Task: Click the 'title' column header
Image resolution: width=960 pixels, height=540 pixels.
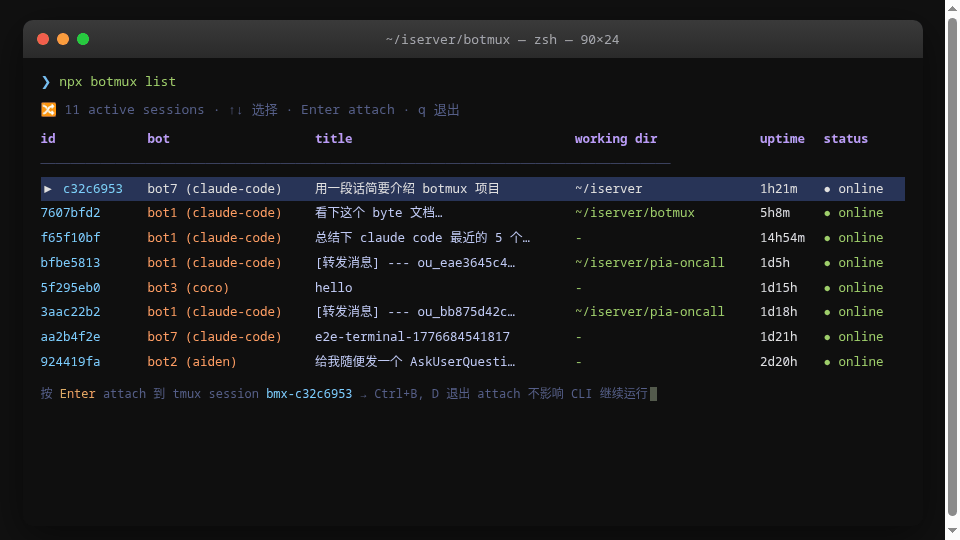Action: coord(334,138)
